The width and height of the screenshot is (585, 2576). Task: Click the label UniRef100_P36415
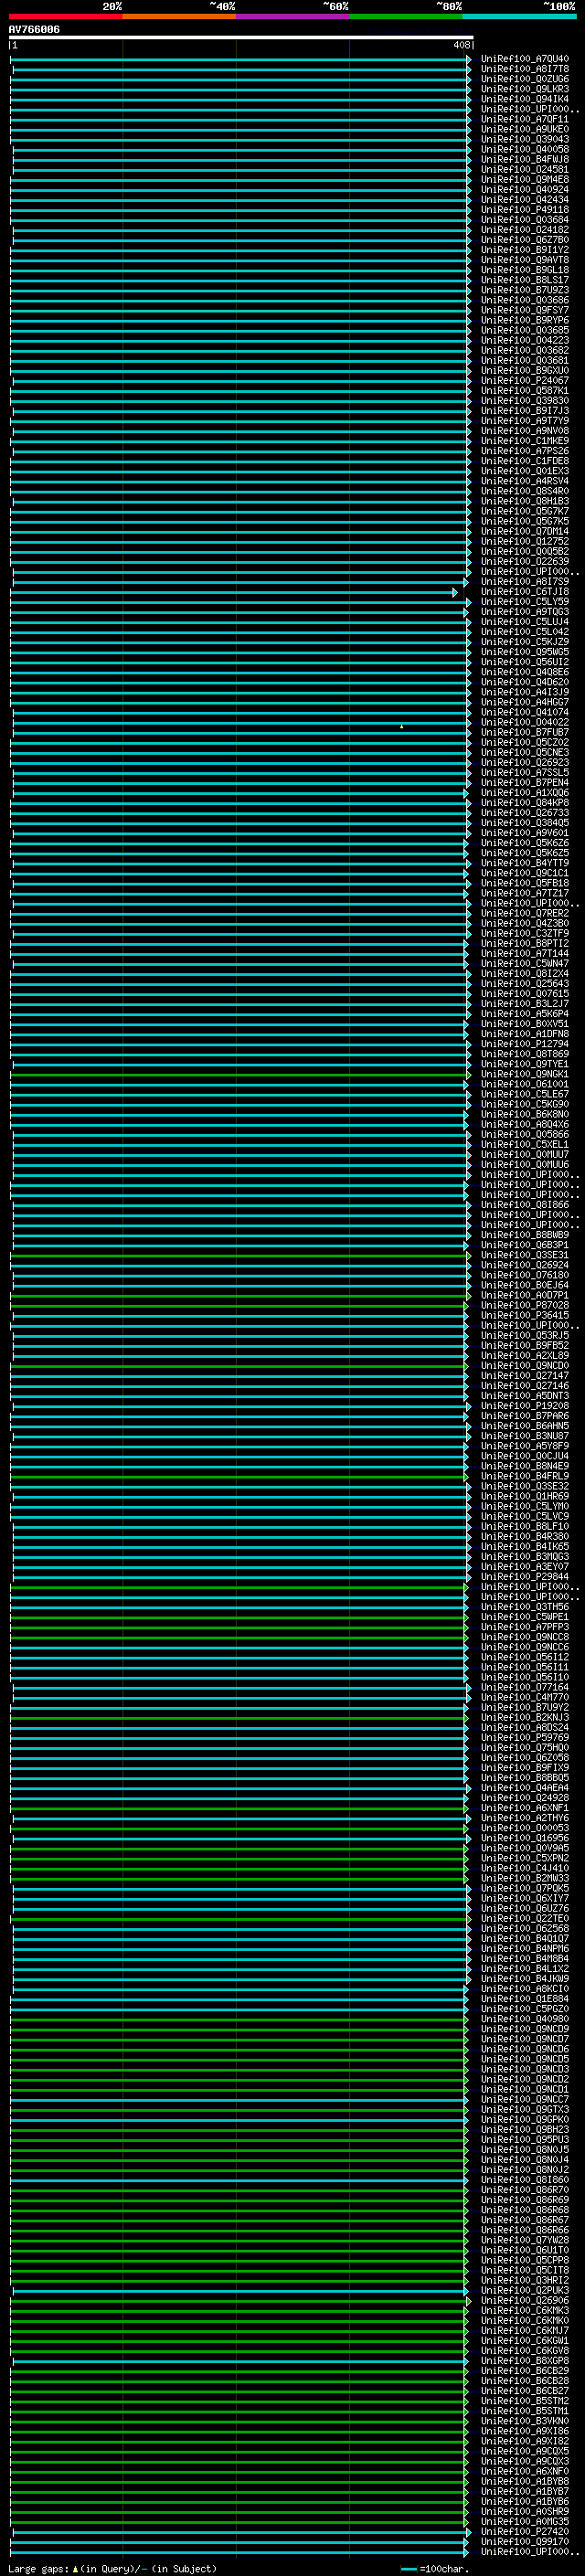[525, 1315]
